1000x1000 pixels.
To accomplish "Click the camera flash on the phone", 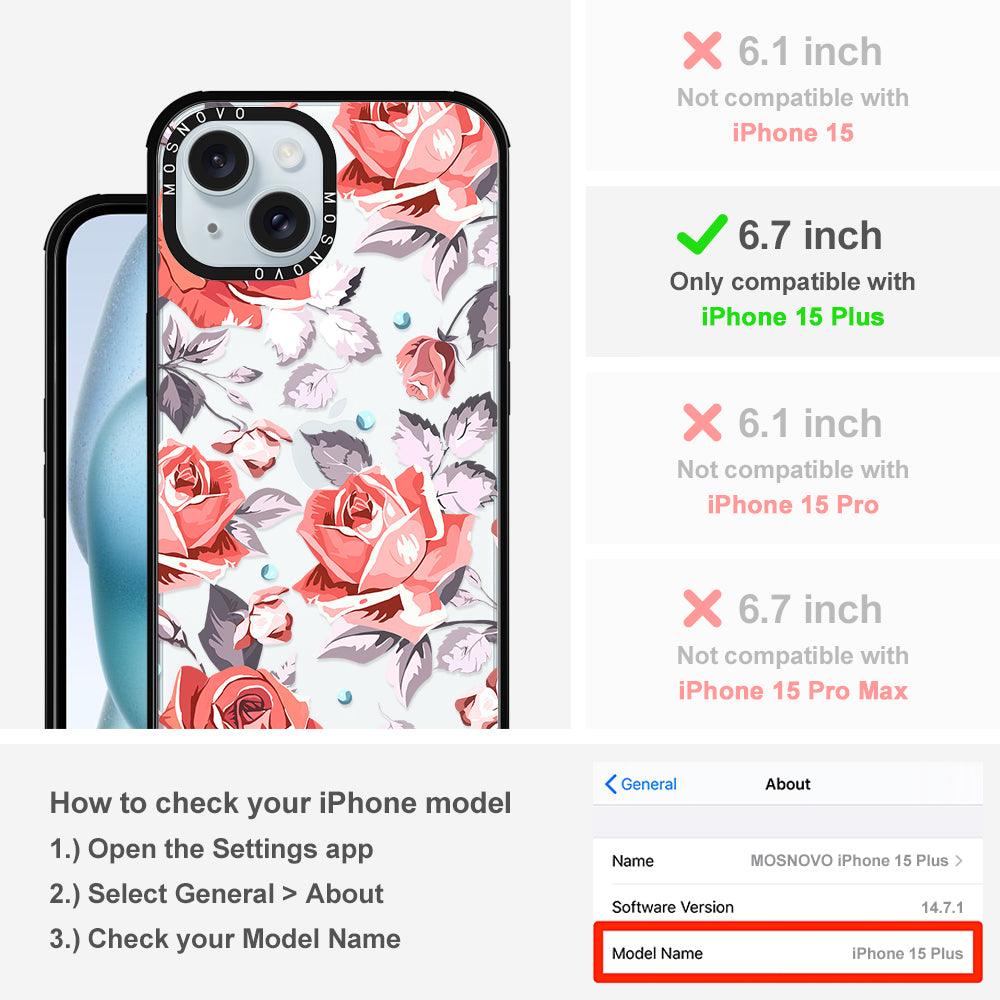I will tap(288, 152).
